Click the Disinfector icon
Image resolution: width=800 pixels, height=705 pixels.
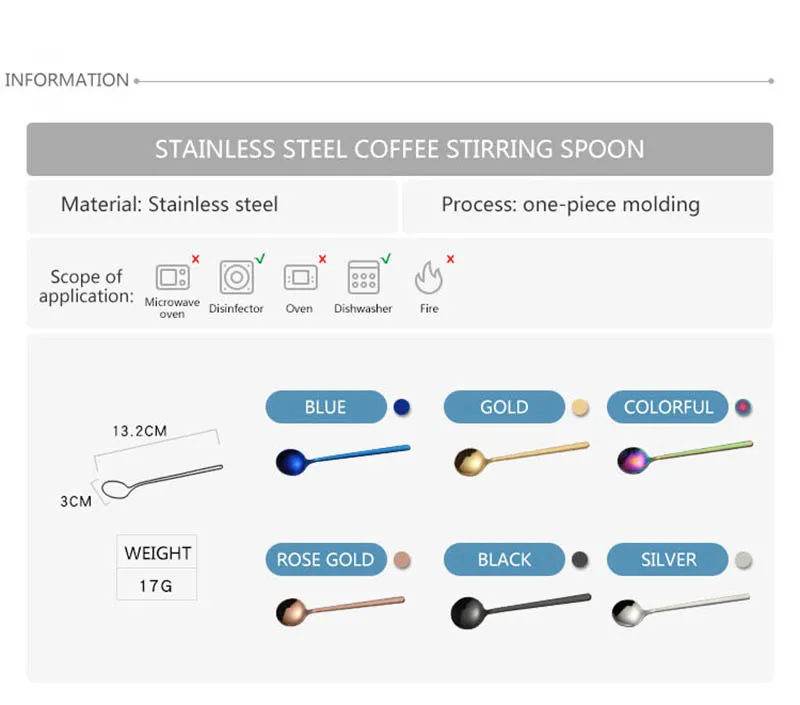(236, 277)
